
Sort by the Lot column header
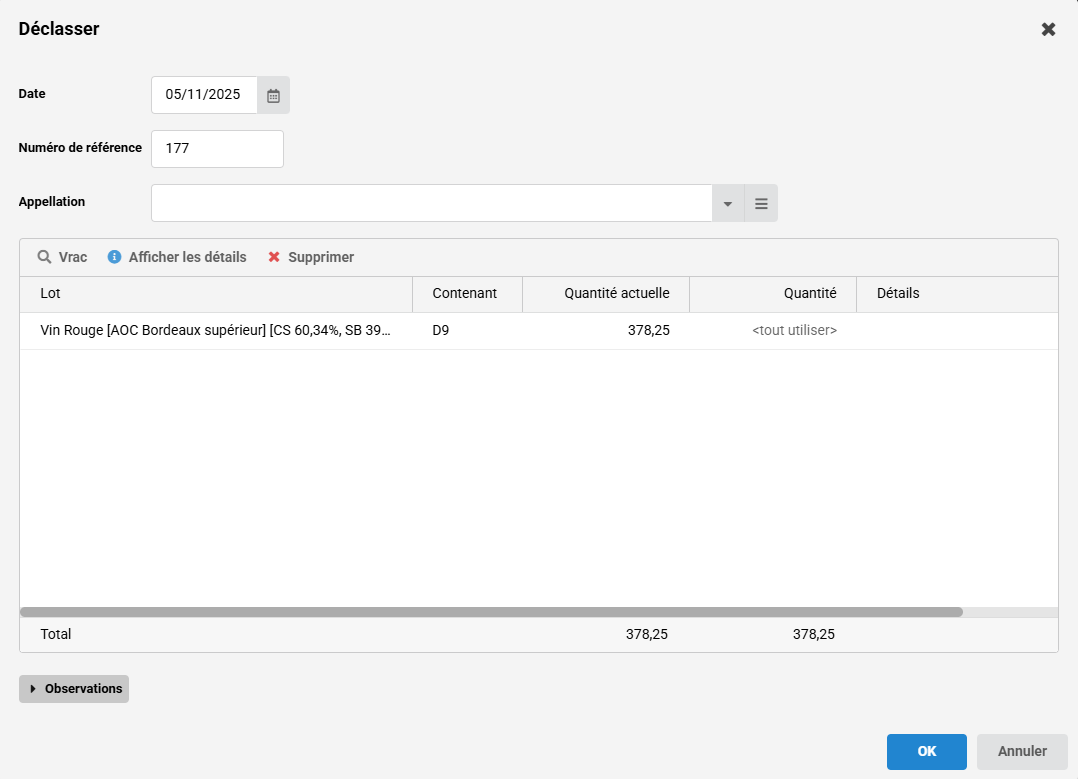216,294
